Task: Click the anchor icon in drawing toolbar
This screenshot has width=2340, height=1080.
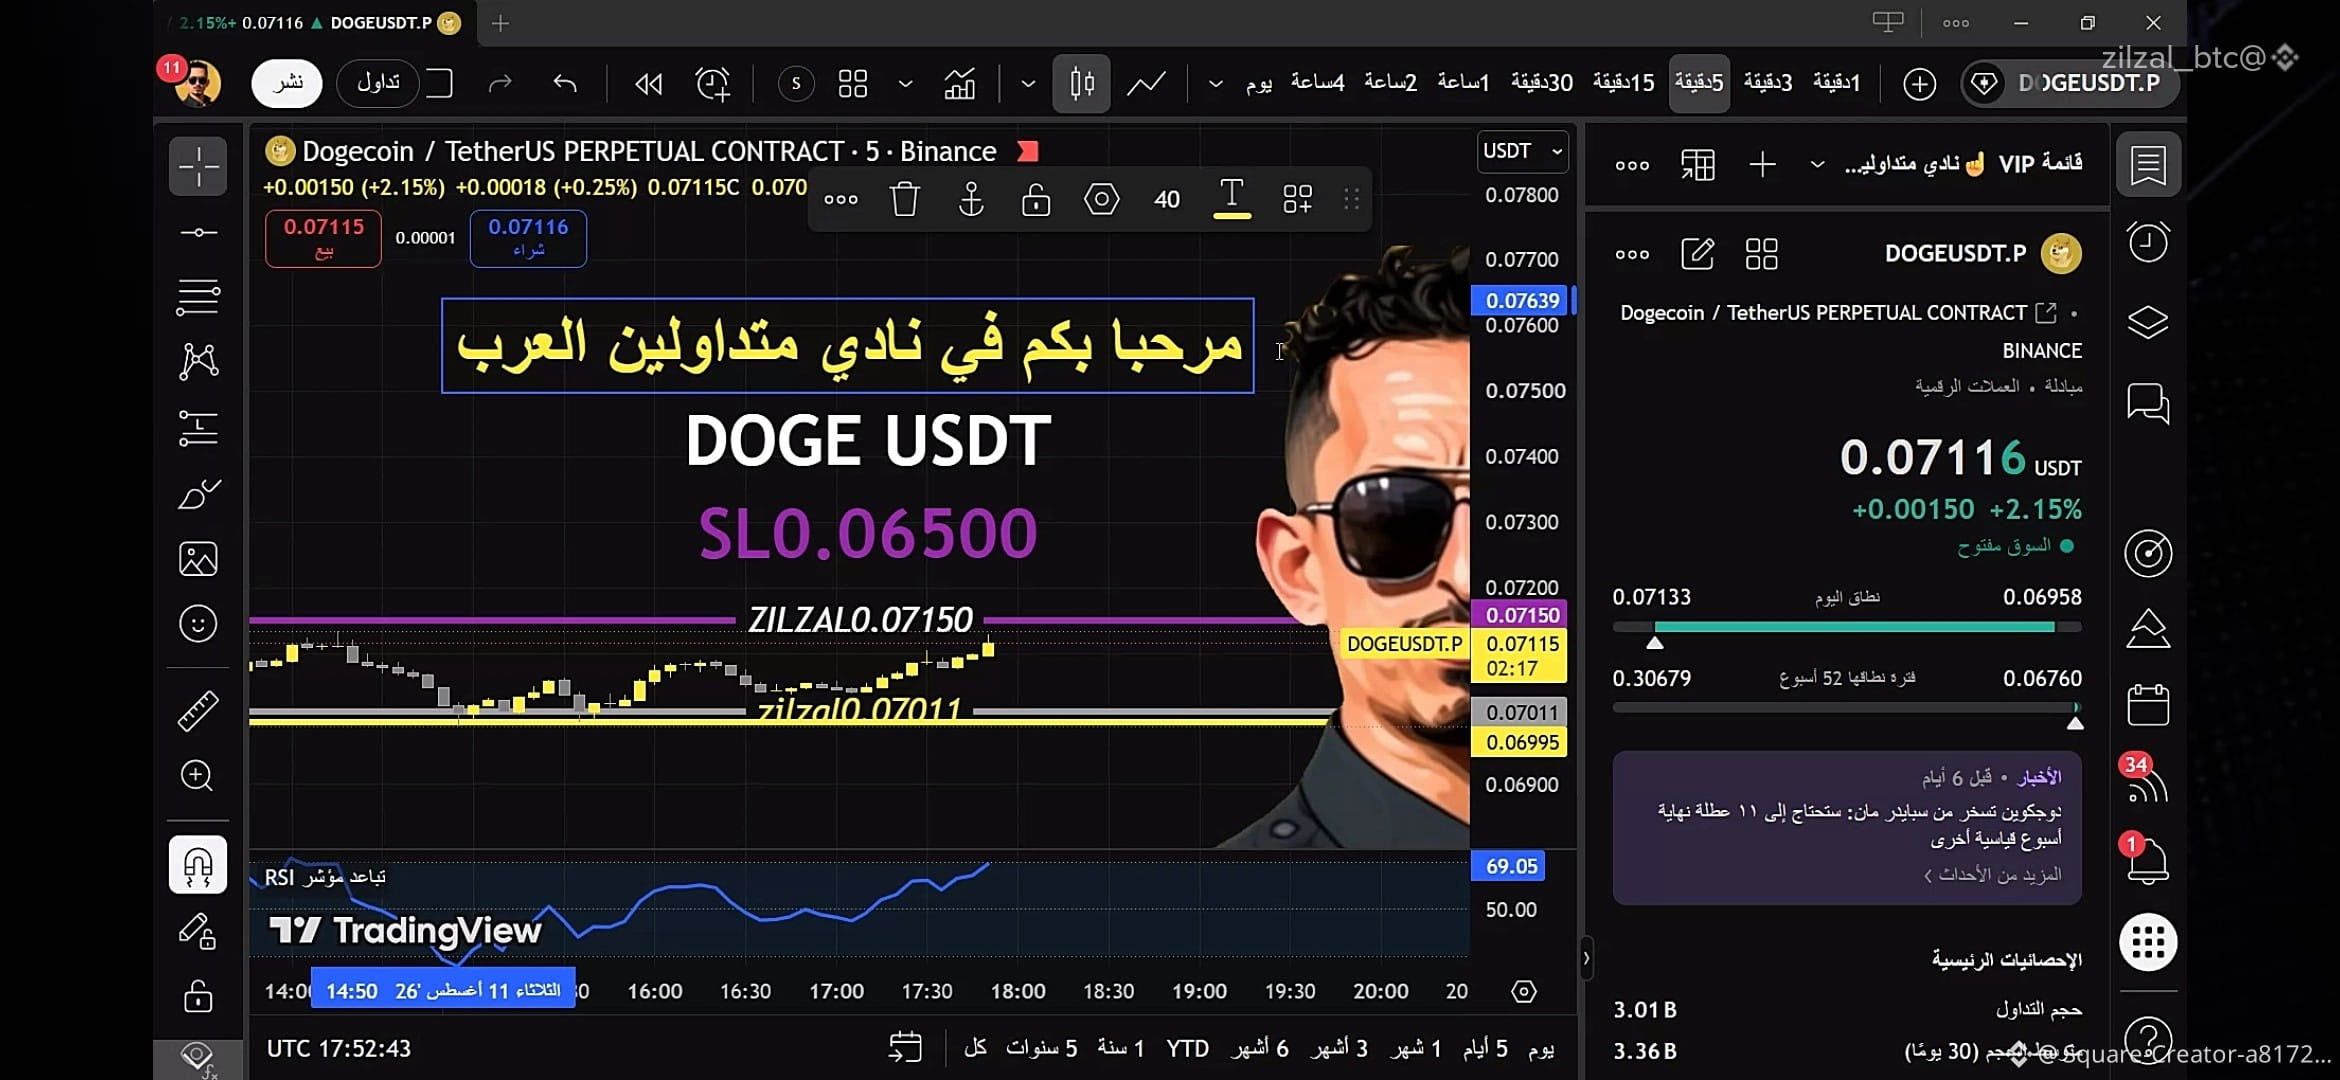Action: [x=971, y=199]
